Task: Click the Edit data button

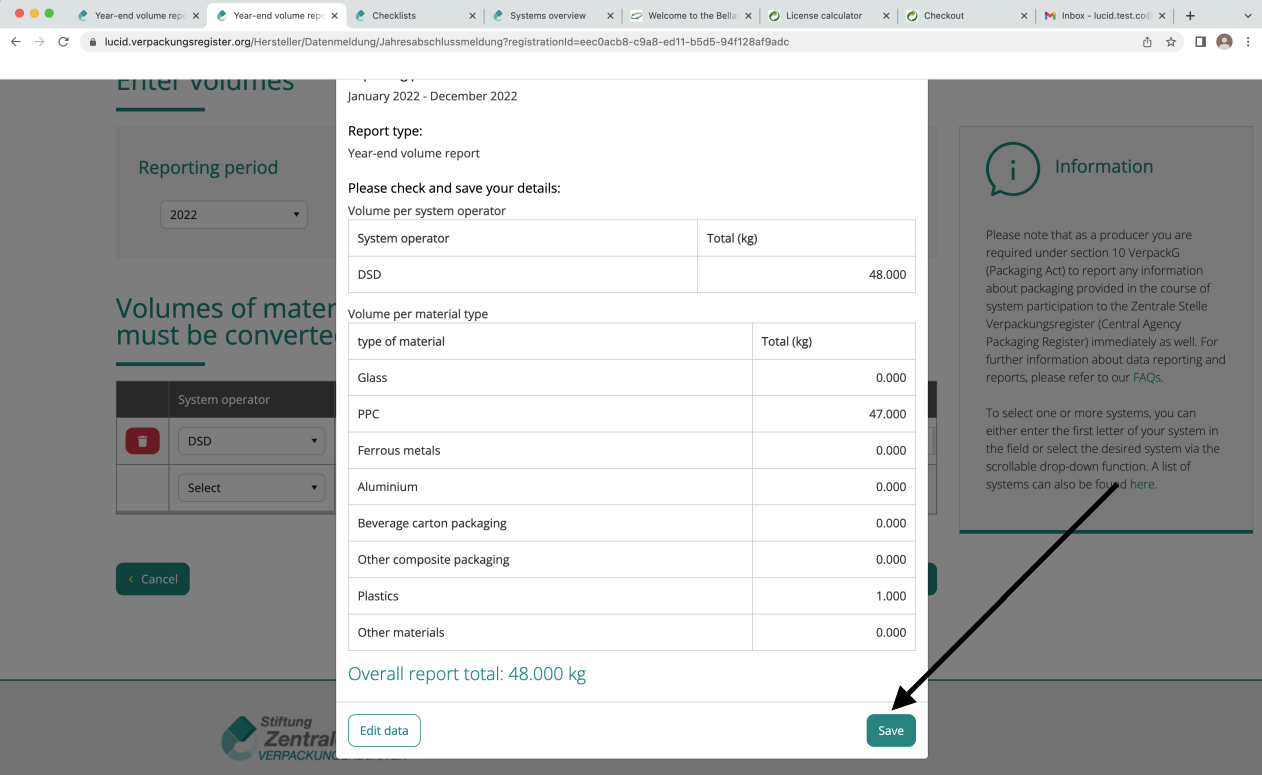Action: [384, 730]
